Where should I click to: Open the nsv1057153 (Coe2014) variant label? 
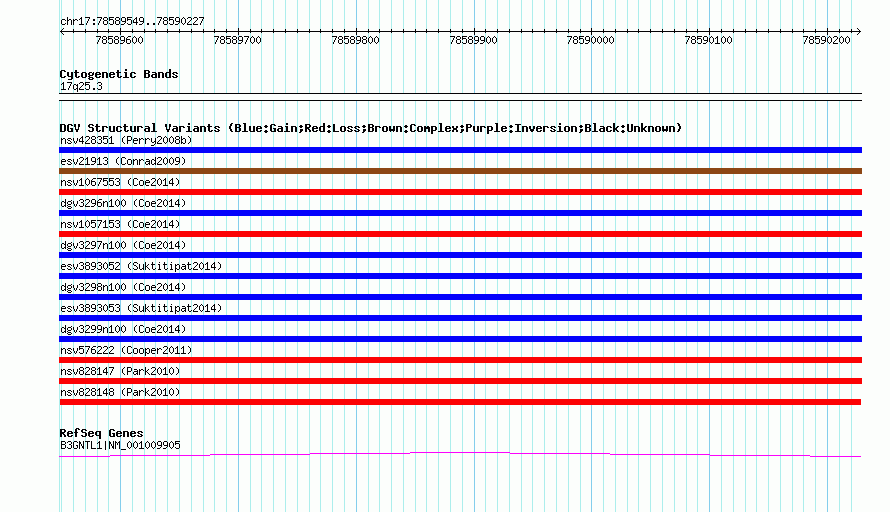click(120, 224)
